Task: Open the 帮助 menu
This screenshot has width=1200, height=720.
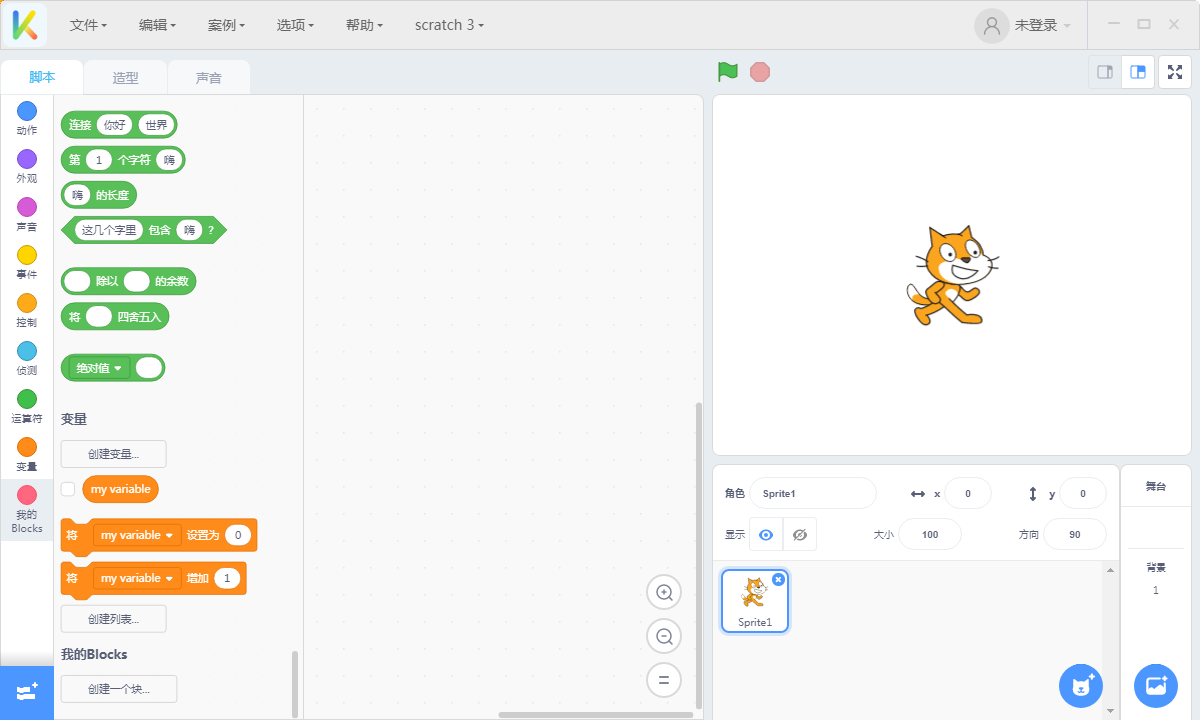Action: click(364, 25)
